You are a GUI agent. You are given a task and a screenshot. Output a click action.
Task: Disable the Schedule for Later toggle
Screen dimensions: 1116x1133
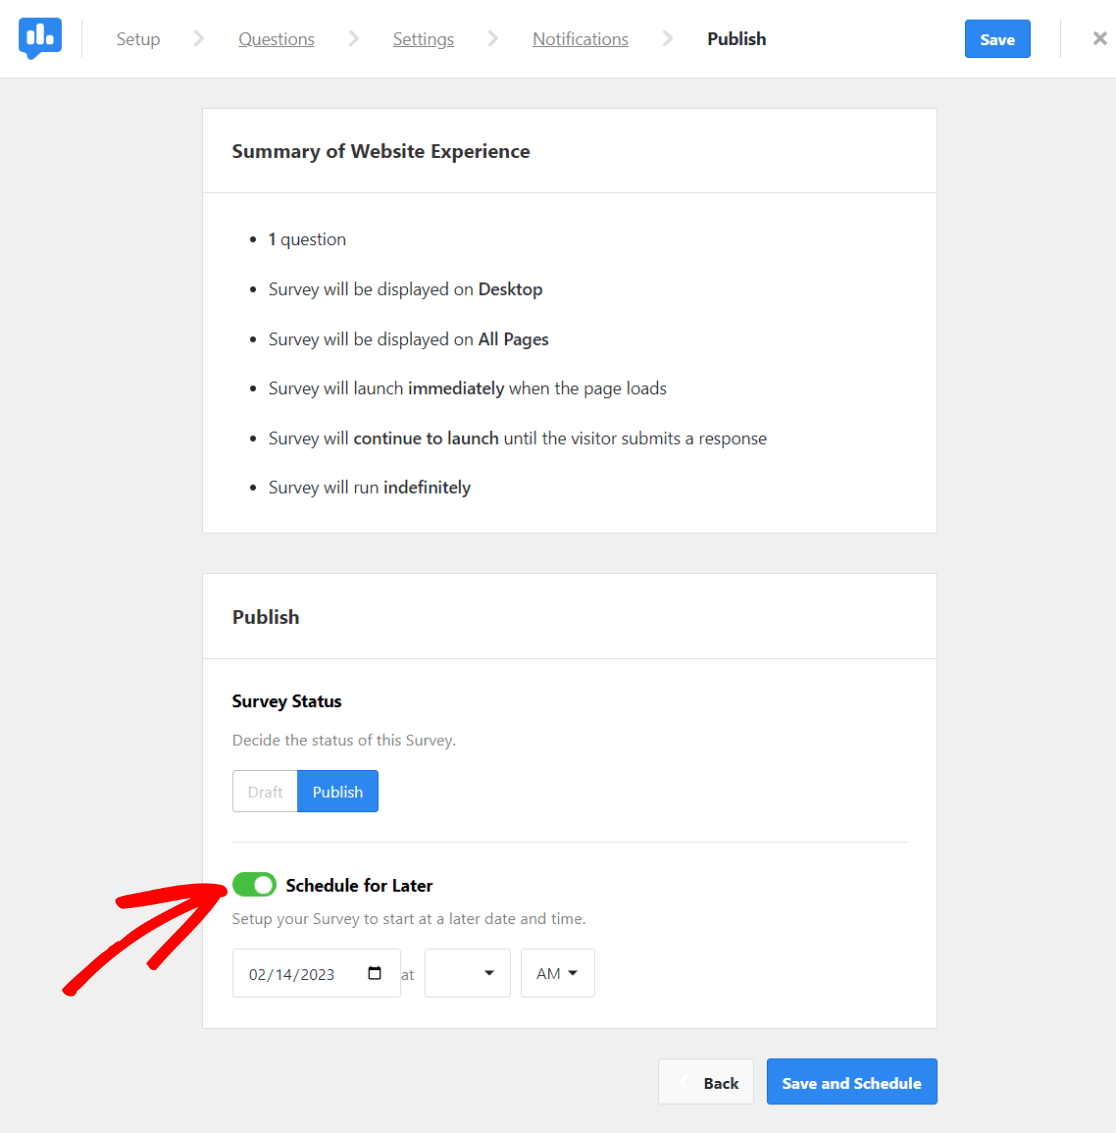254,884
